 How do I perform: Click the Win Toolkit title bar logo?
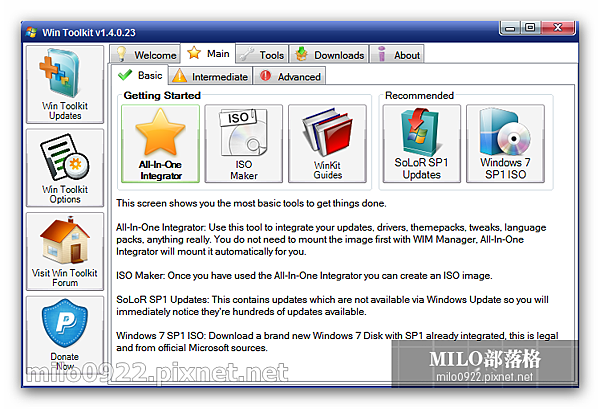(x=31, y=33)
